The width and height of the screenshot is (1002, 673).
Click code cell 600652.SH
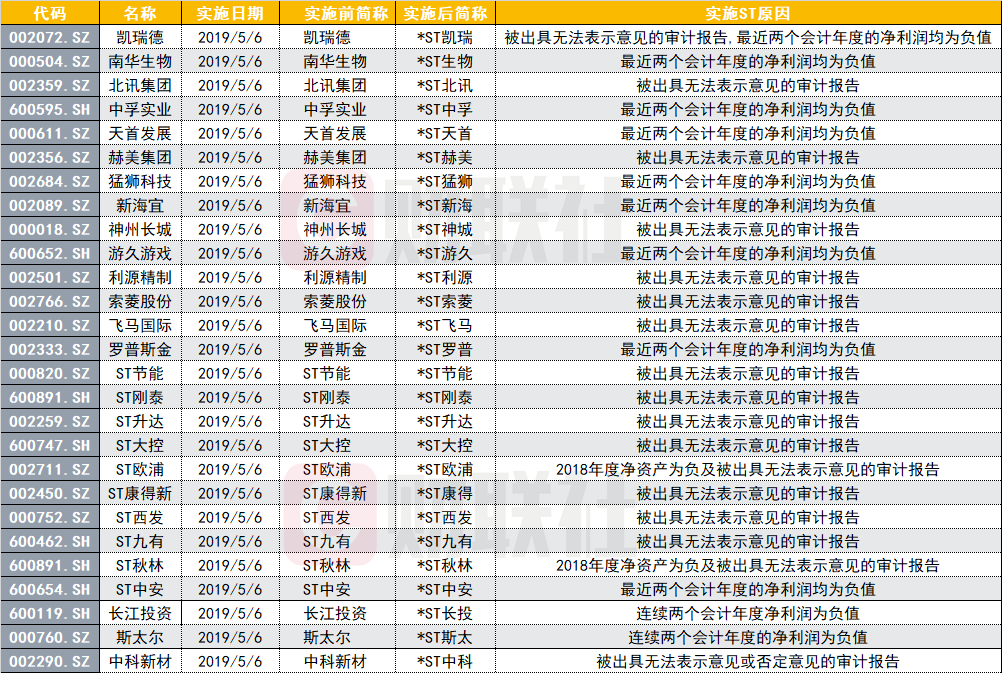pos(50,253)
